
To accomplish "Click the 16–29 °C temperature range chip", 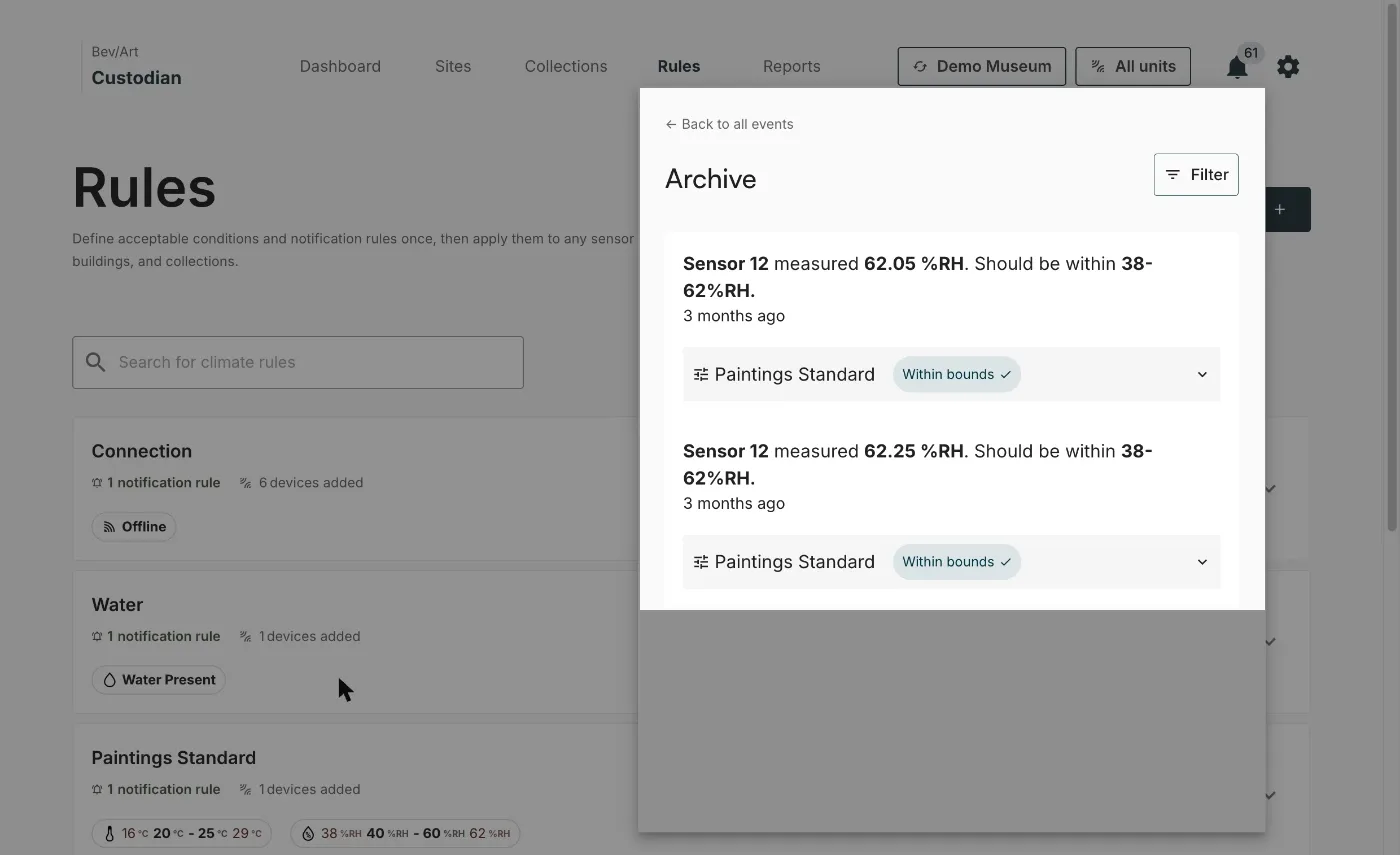I will tap(181, 833).
